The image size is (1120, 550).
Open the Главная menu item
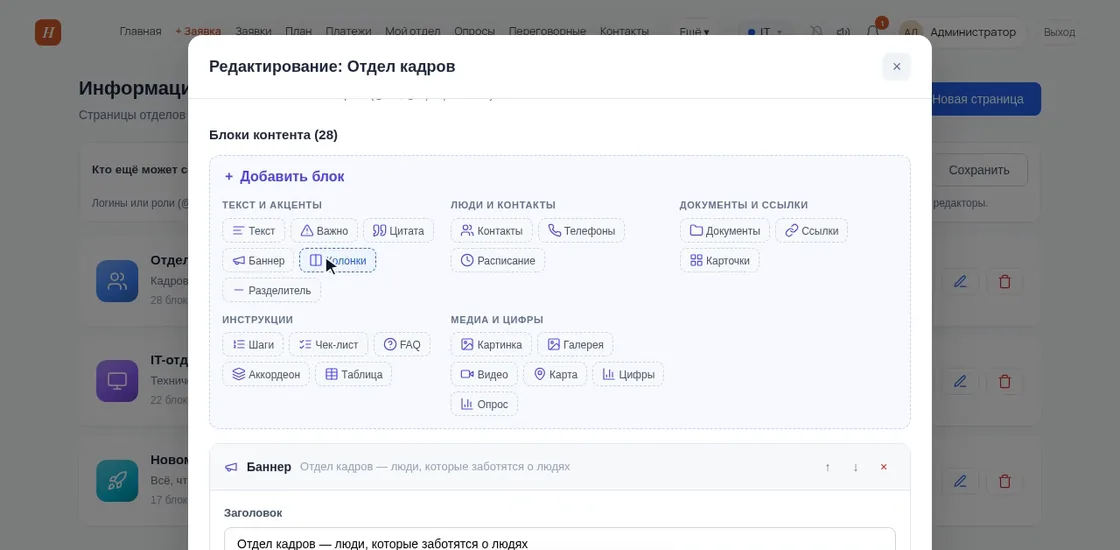click(140, 31)
